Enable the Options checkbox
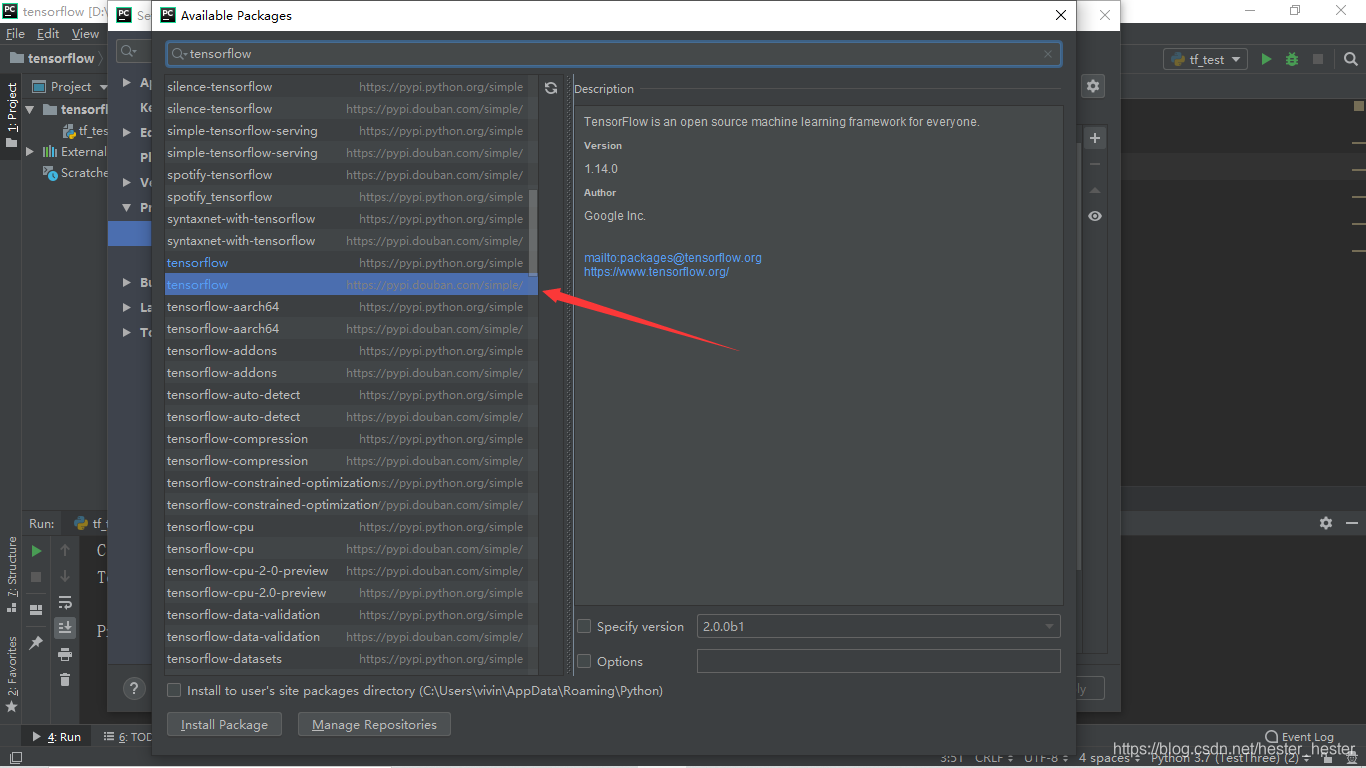The height and width of the screenshot is (768, 1366). [x=584, y=661]
